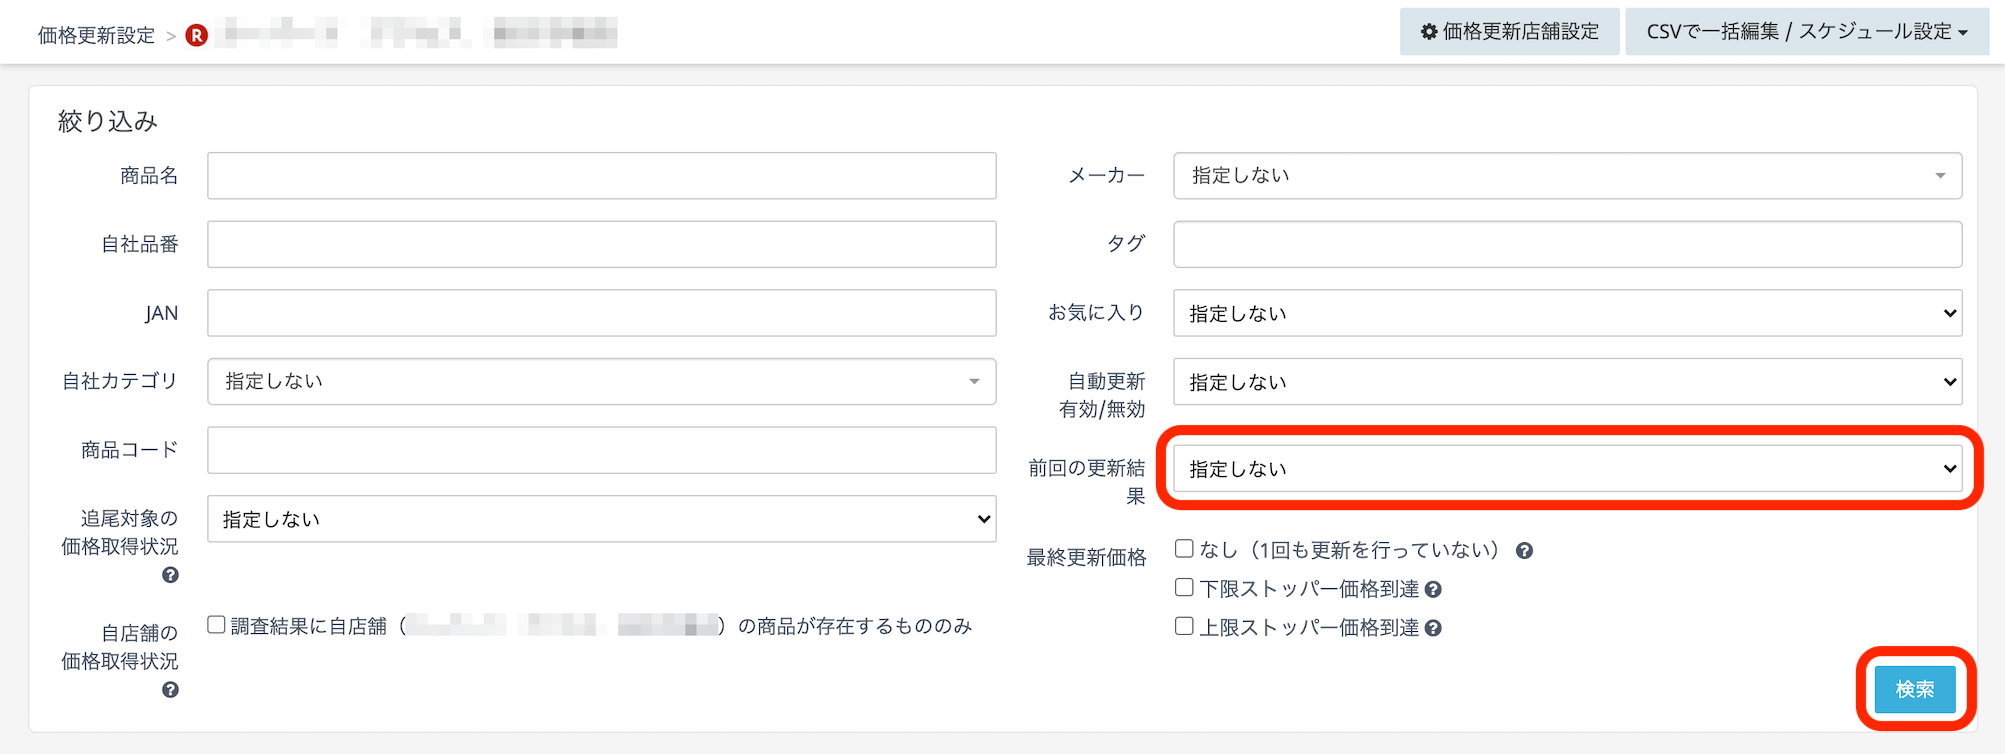Open the メーカー dropdown

click(x=1566, y=176)
